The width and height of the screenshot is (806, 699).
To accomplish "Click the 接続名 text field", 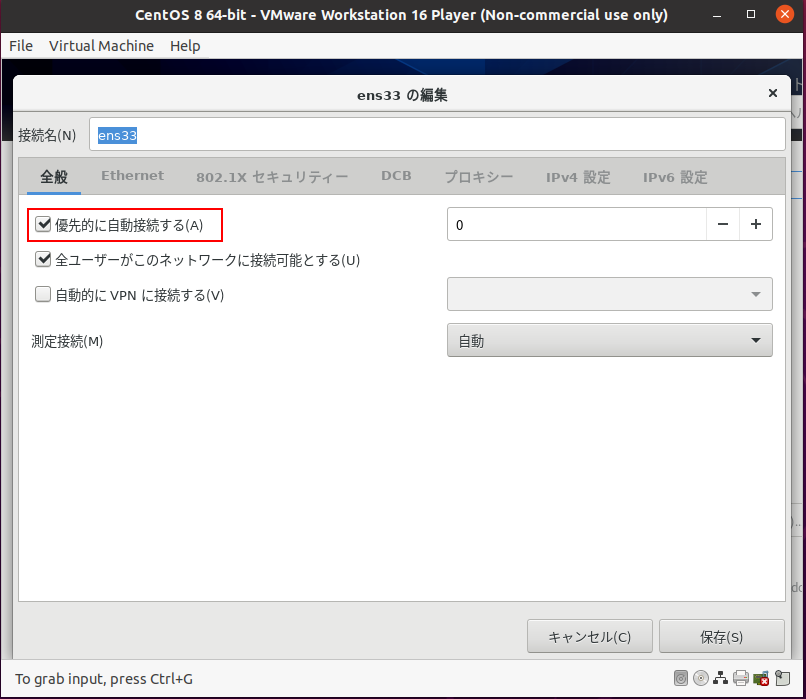I will point(437,135).
